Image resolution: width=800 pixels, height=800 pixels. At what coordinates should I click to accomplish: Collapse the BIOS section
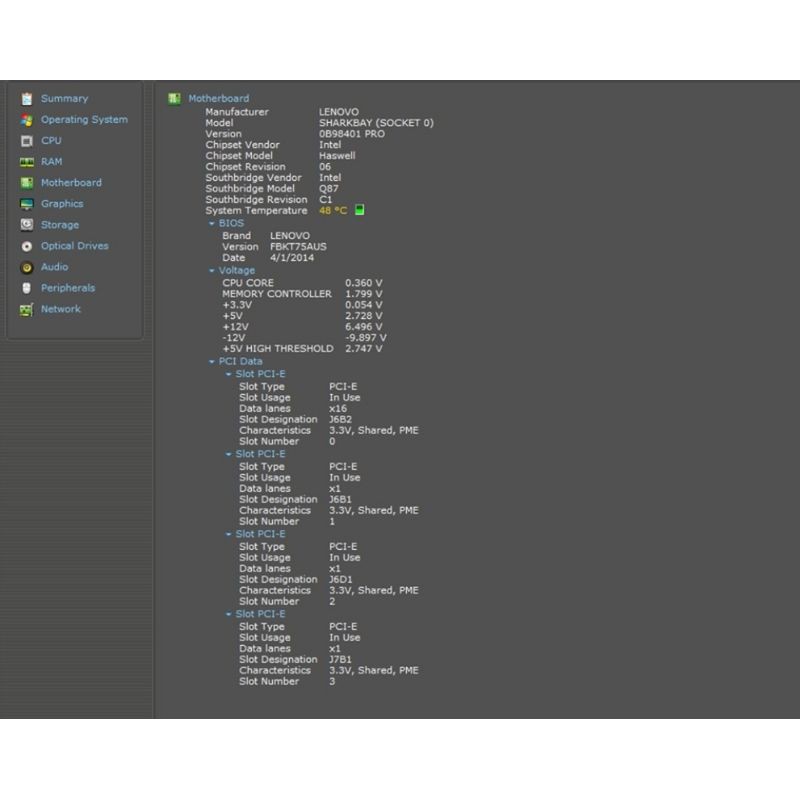212,224
